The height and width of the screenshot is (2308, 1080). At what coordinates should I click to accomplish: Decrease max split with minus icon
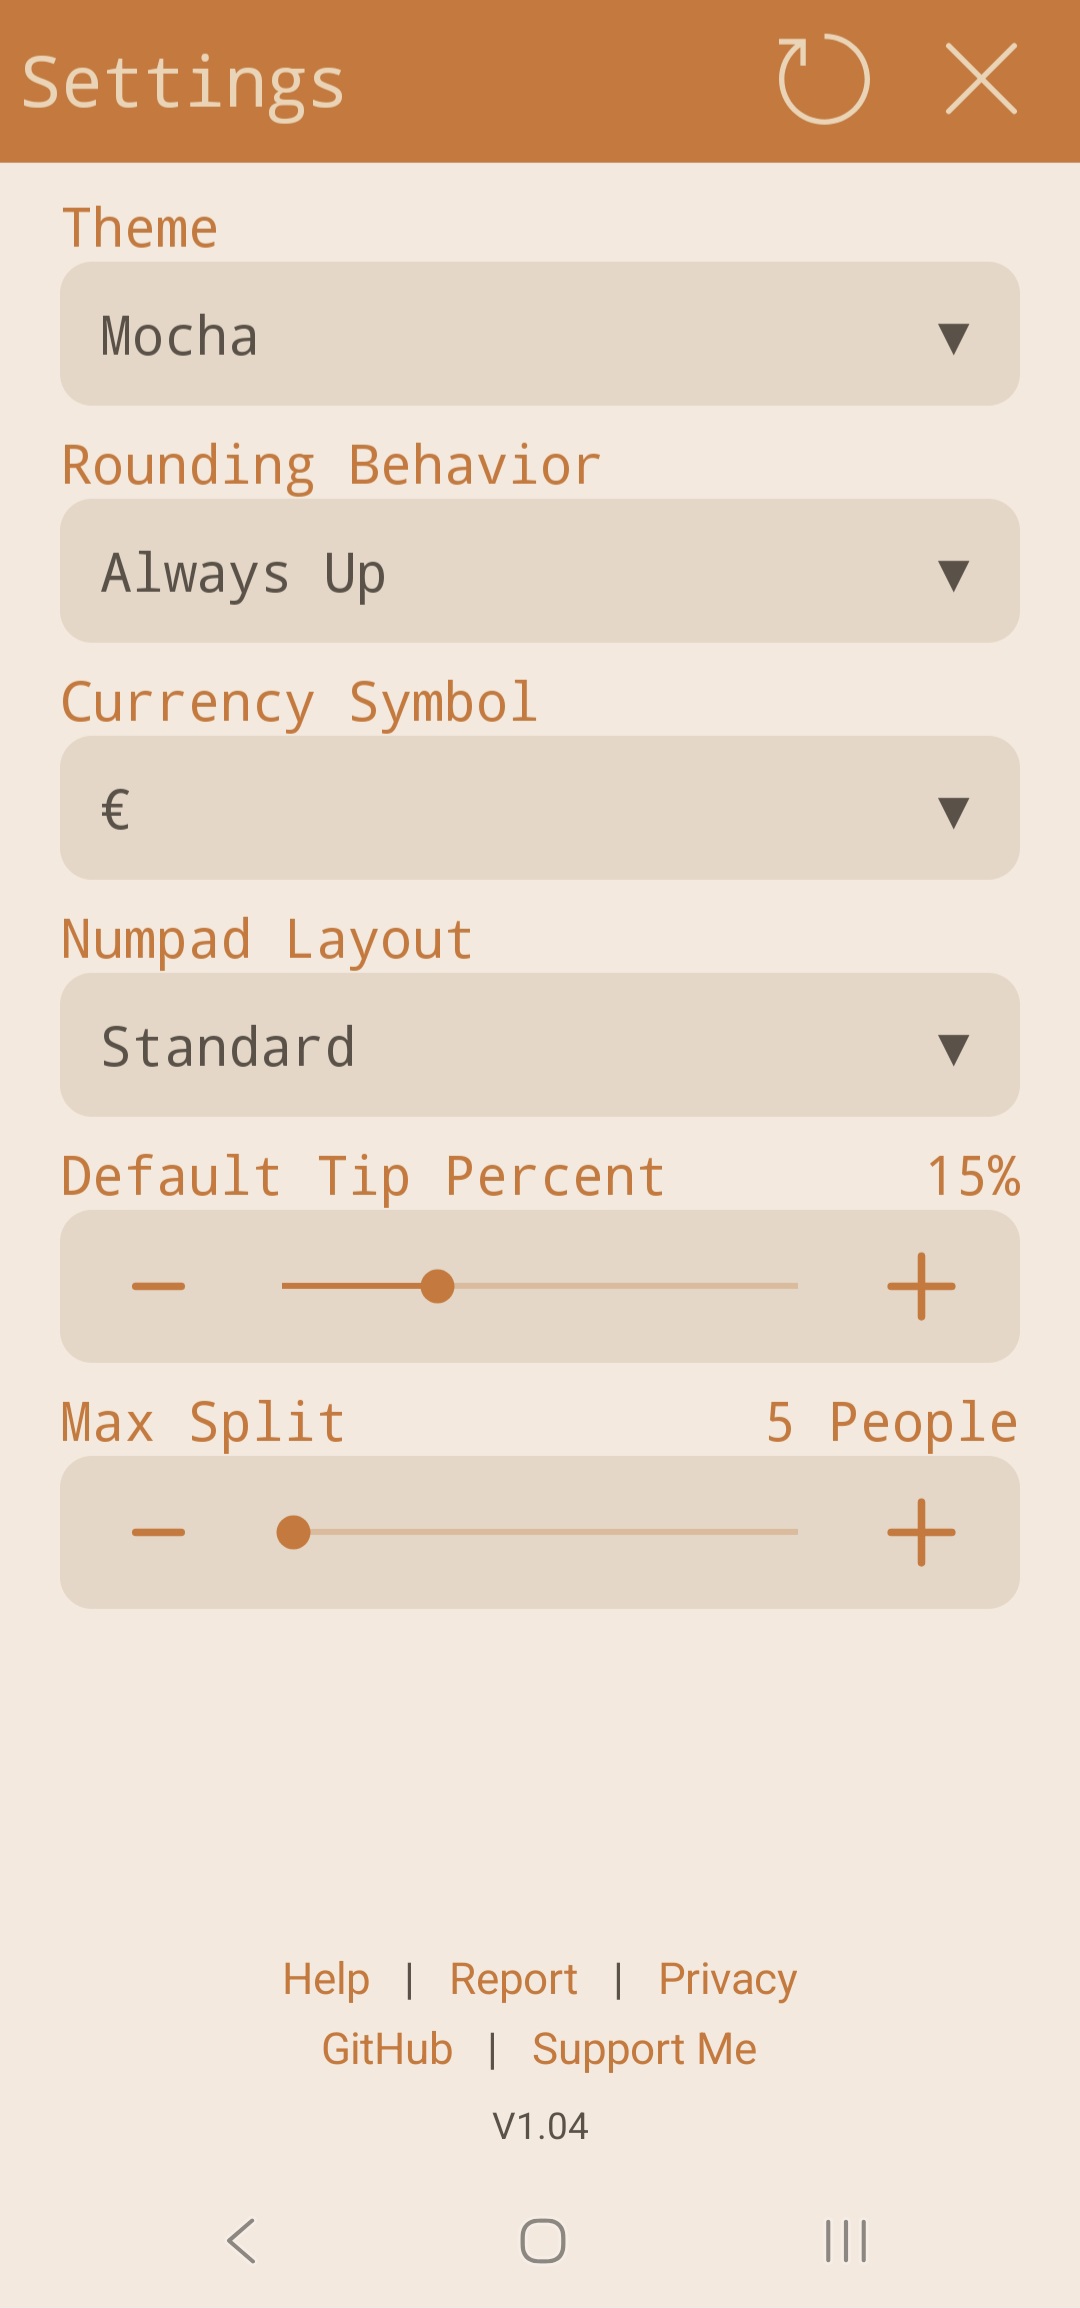coord(158,1532)
